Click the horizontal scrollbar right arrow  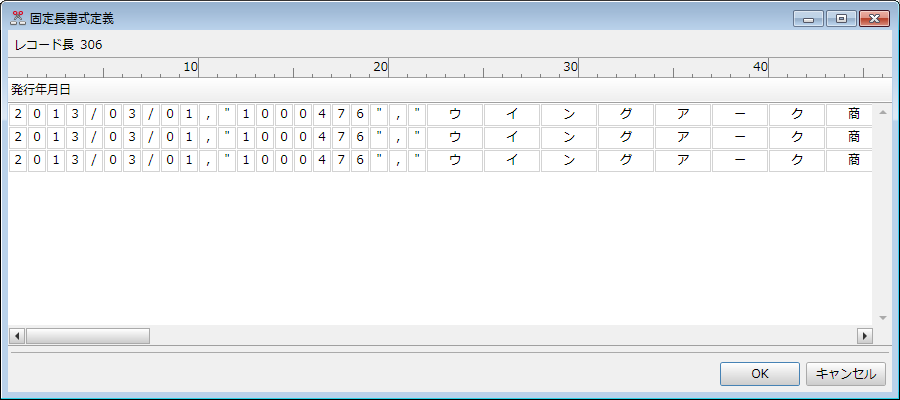tap(864, 336)
